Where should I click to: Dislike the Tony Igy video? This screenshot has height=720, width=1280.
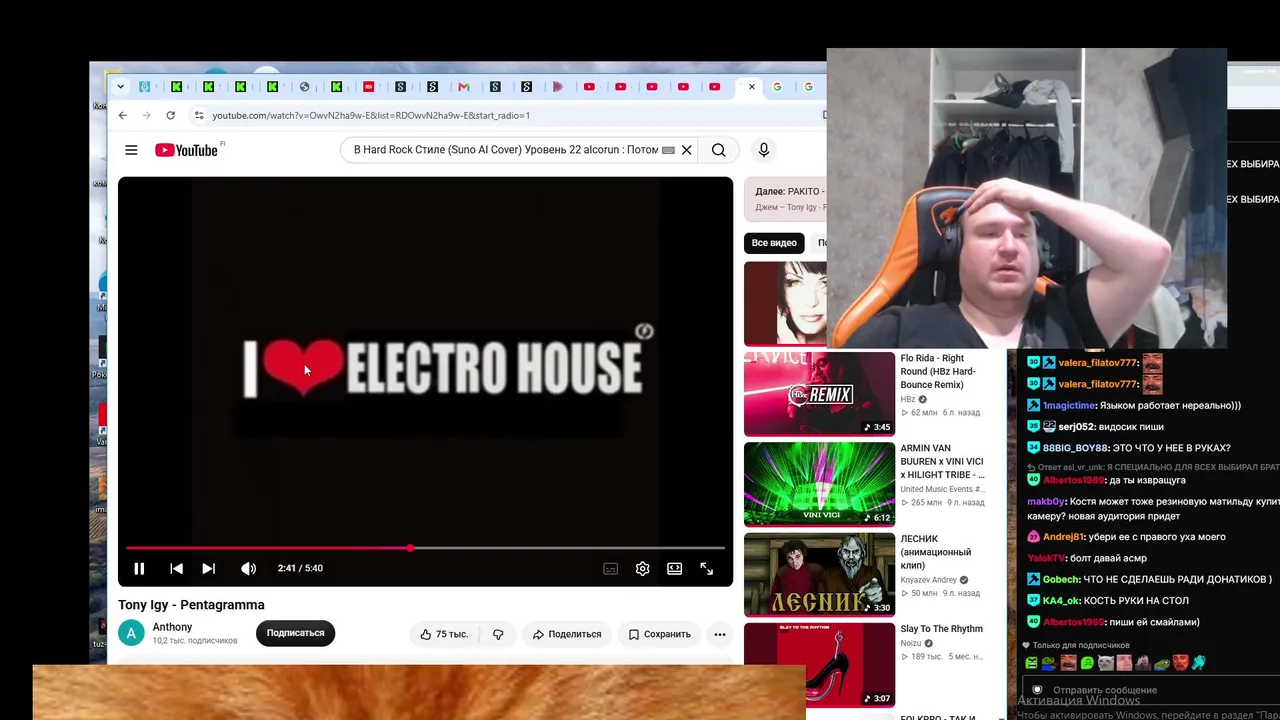pyautogui.click(x=498, y=634)
